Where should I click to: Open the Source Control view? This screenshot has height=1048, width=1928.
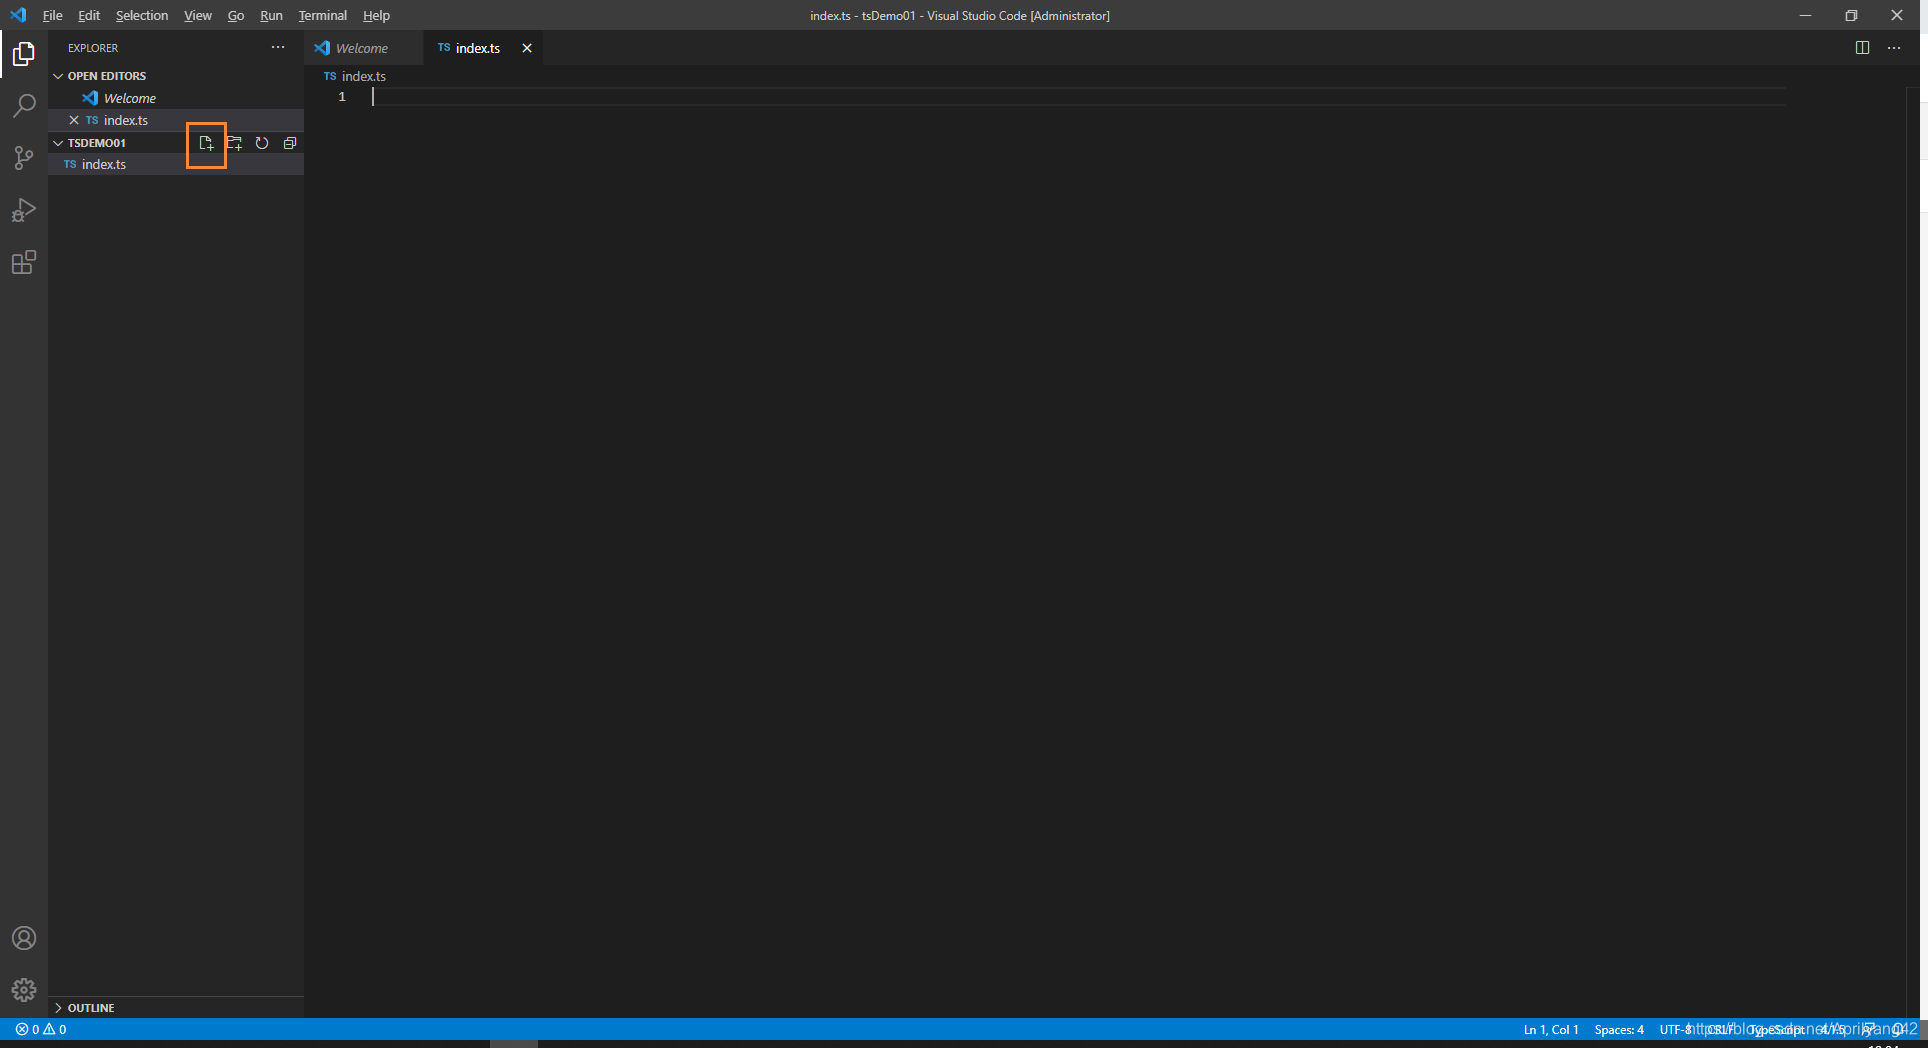tap(24, 158)
